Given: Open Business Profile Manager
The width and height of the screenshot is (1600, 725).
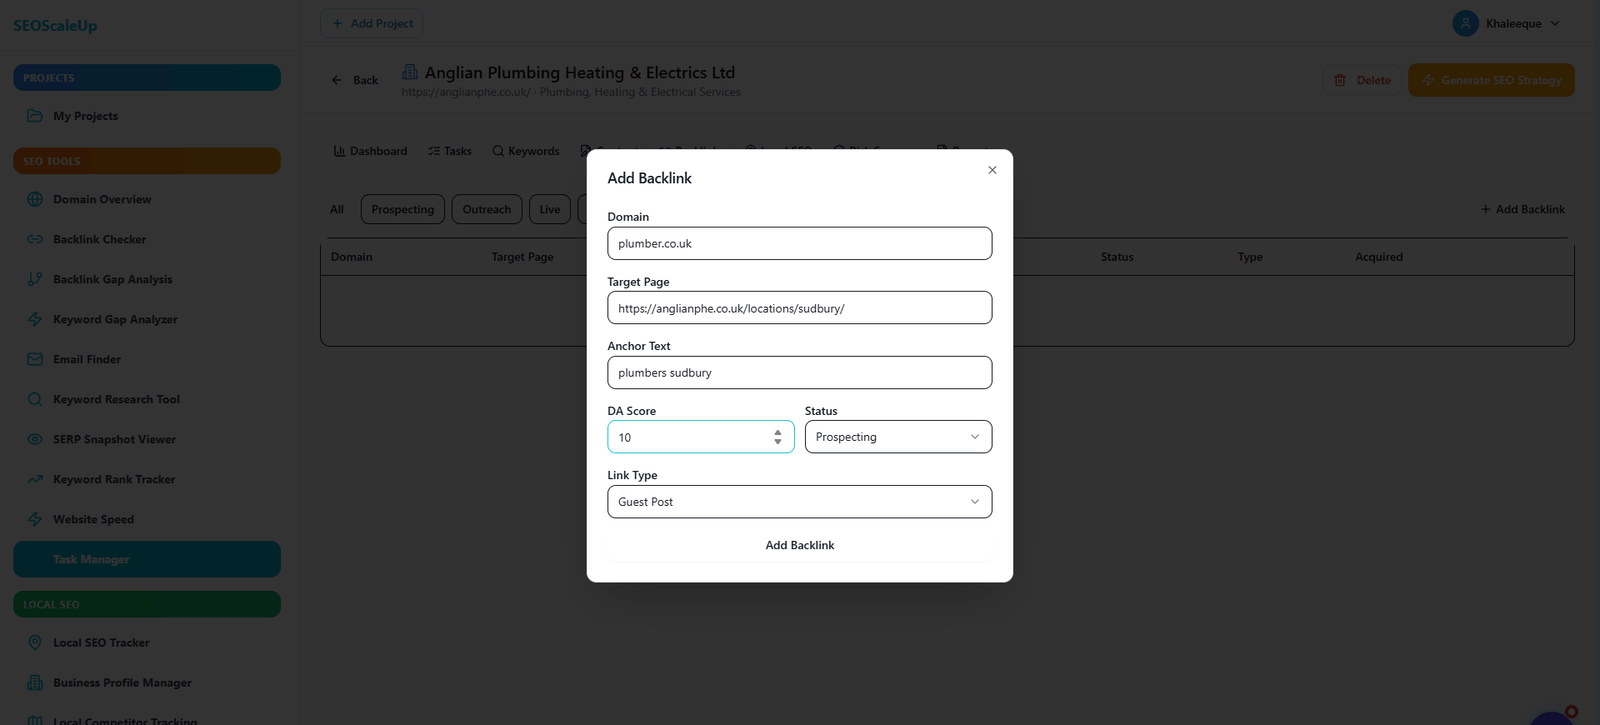Looking at the screenshot, I should pos(146,682).
